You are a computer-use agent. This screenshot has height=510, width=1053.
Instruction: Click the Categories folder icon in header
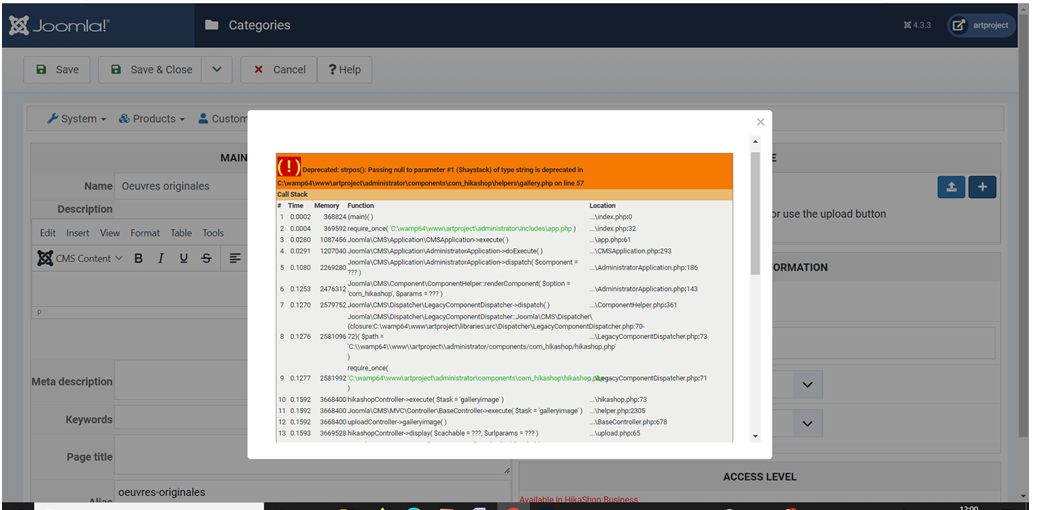[212, 26]
